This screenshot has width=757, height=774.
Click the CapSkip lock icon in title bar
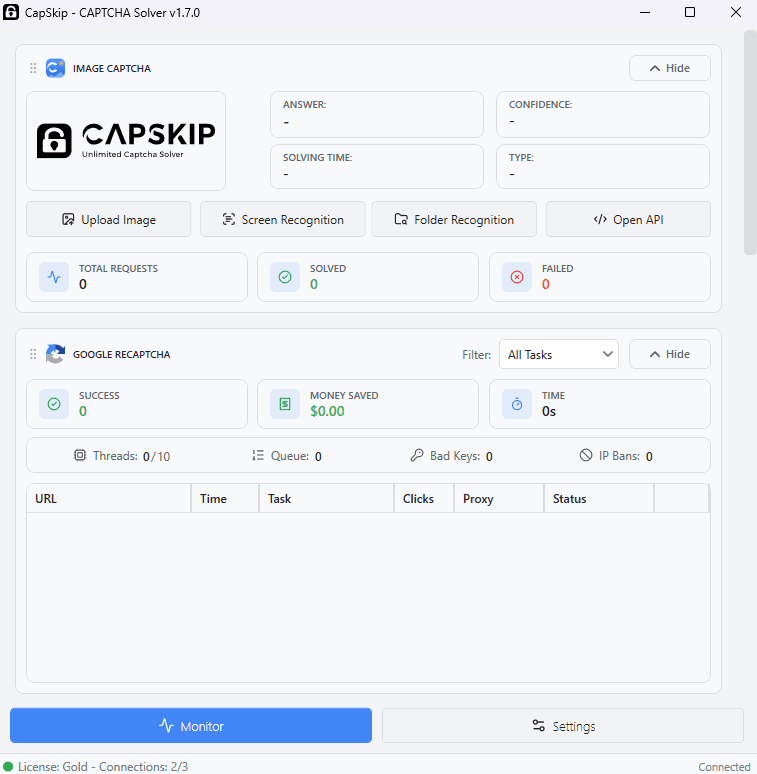click(x=11, y=12)
